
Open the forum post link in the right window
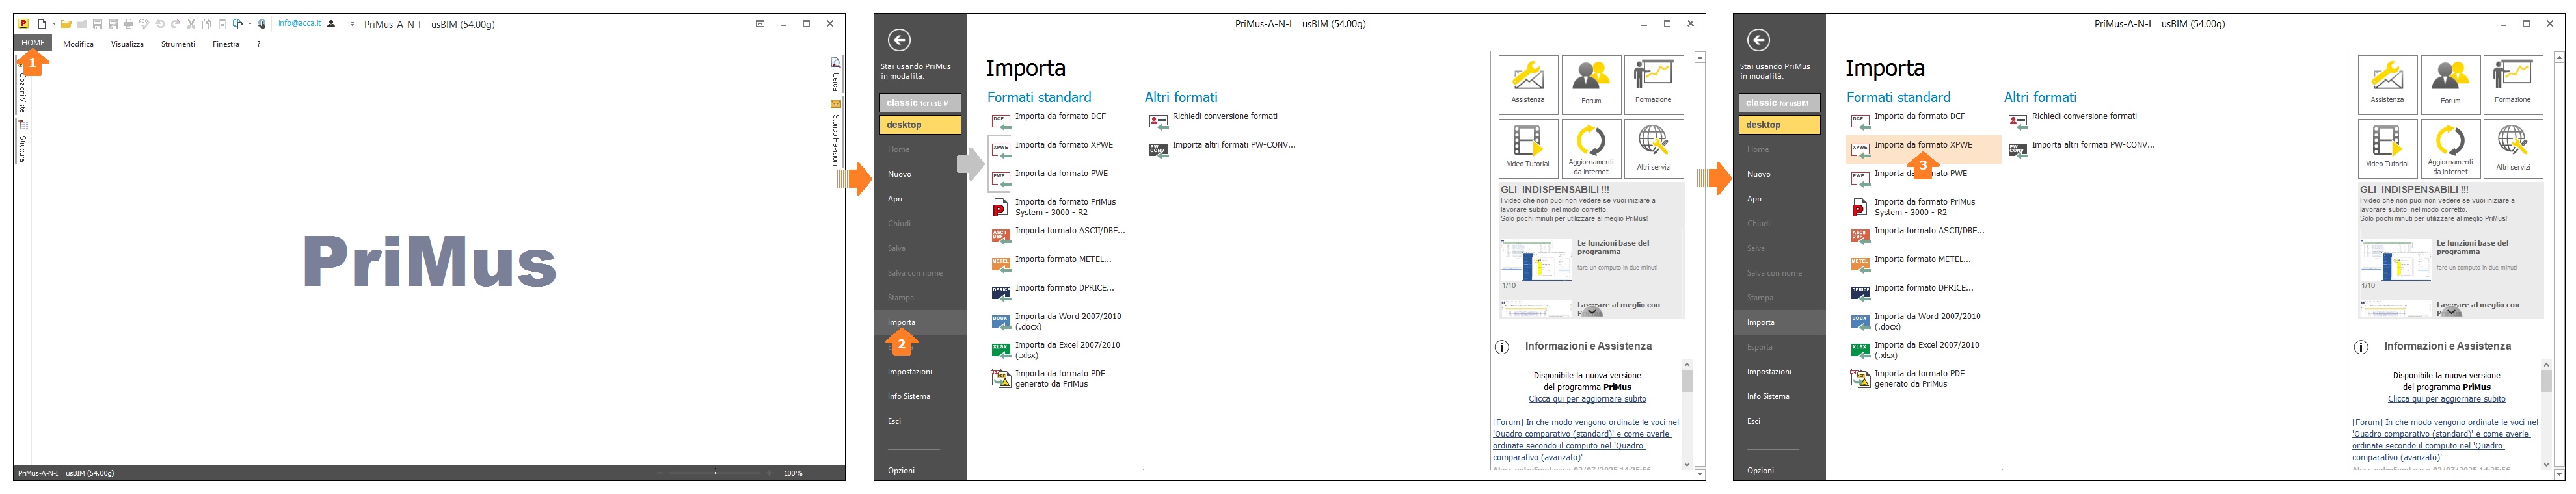[2445, 440]
